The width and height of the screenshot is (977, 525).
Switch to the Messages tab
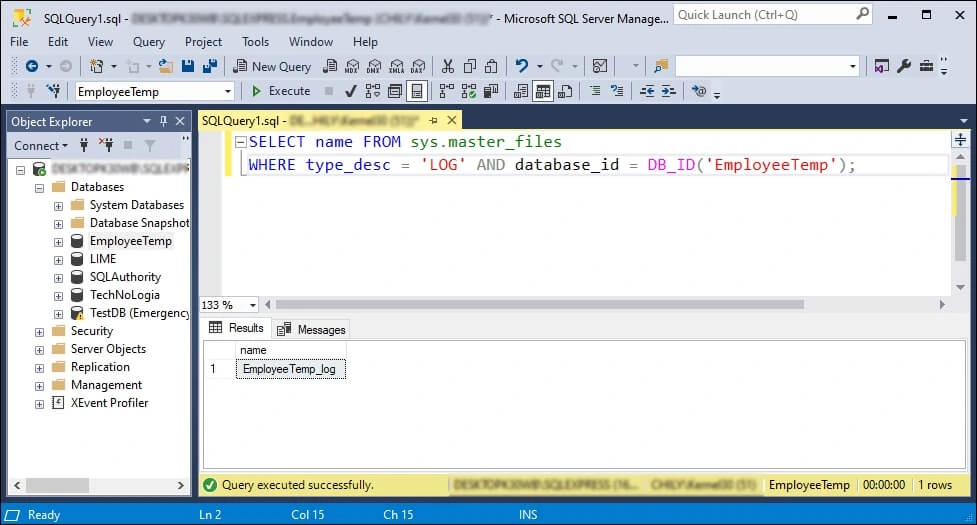tap(311, 329)
